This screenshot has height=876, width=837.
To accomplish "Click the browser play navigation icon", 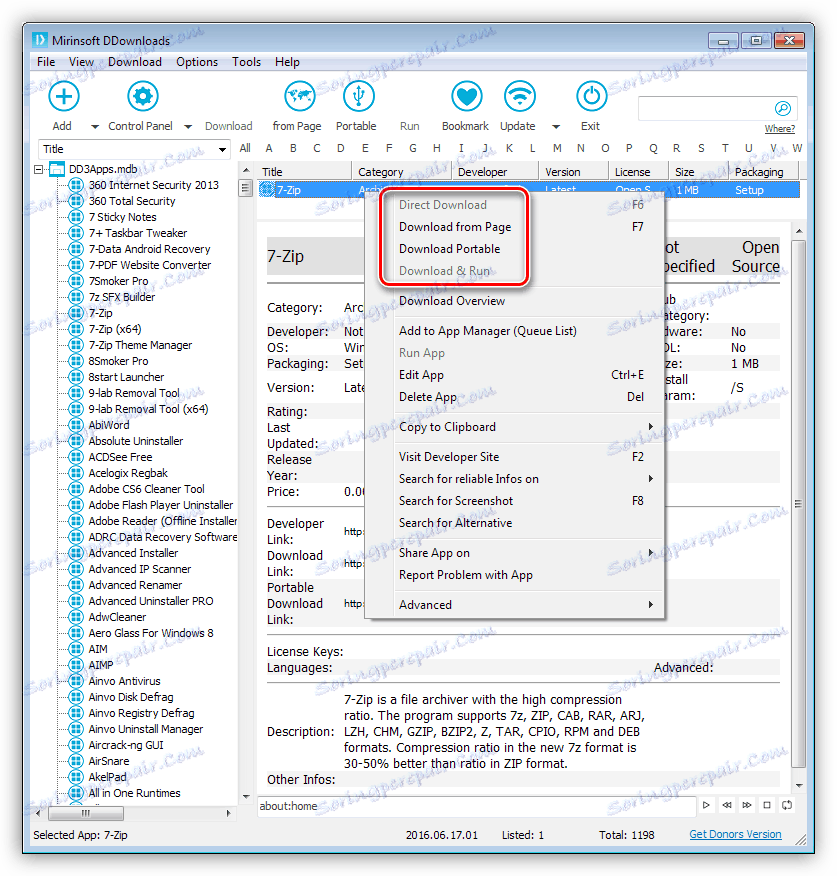I will (706, 805).
